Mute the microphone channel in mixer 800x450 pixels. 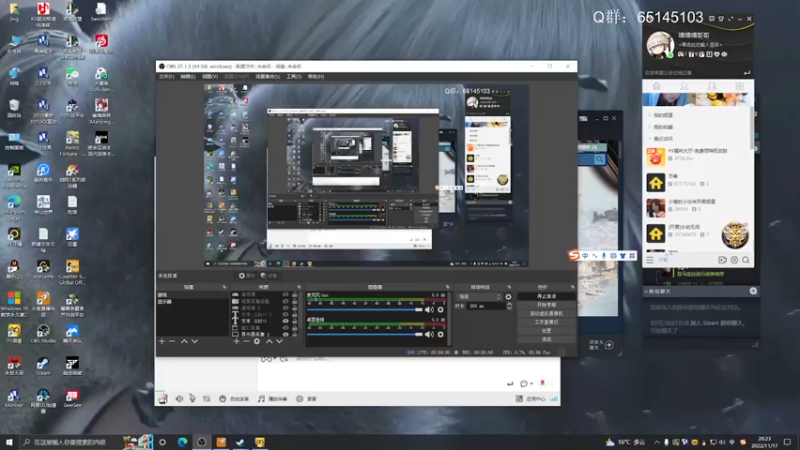429,310
